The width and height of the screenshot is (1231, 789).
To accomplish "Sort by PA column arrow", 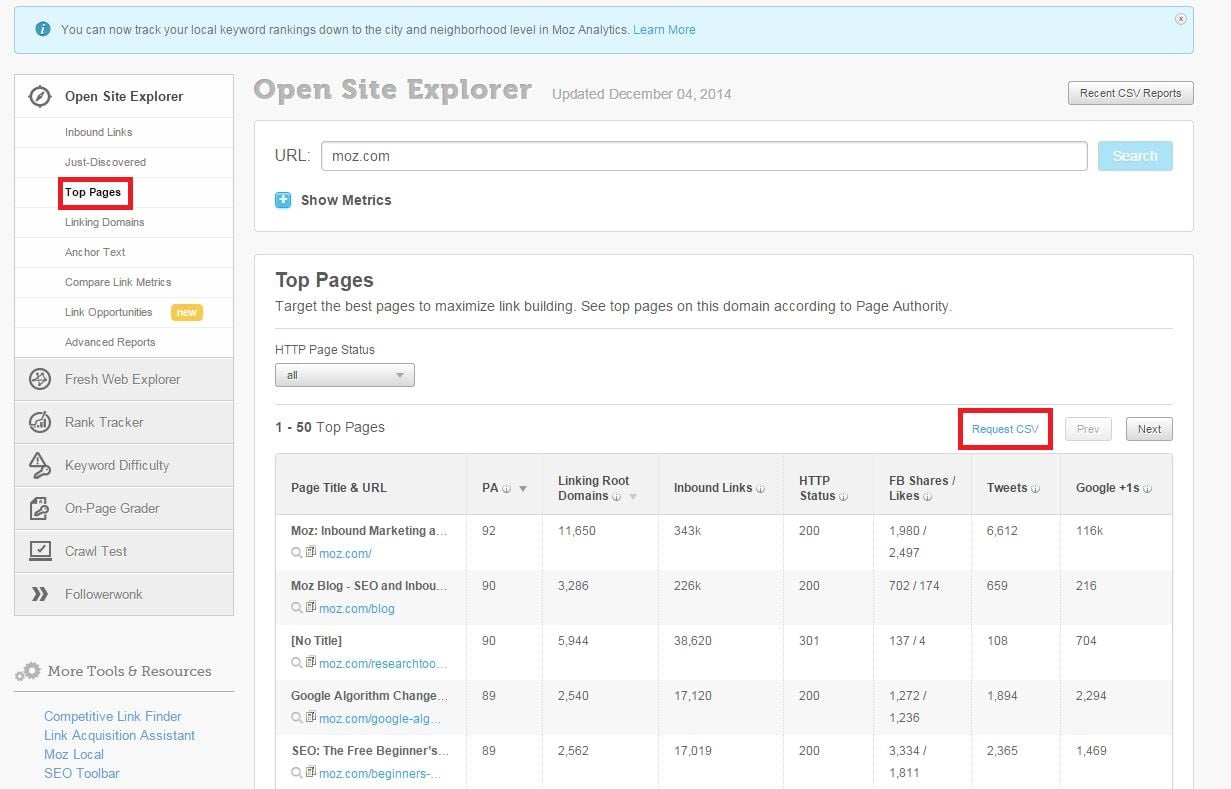I will click(x=522, y=489).
